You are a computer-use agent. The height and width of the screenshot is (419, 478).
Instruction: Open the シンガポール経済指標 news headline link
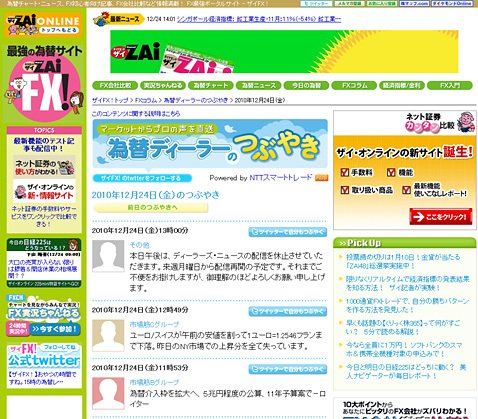(x=259, y=19)
